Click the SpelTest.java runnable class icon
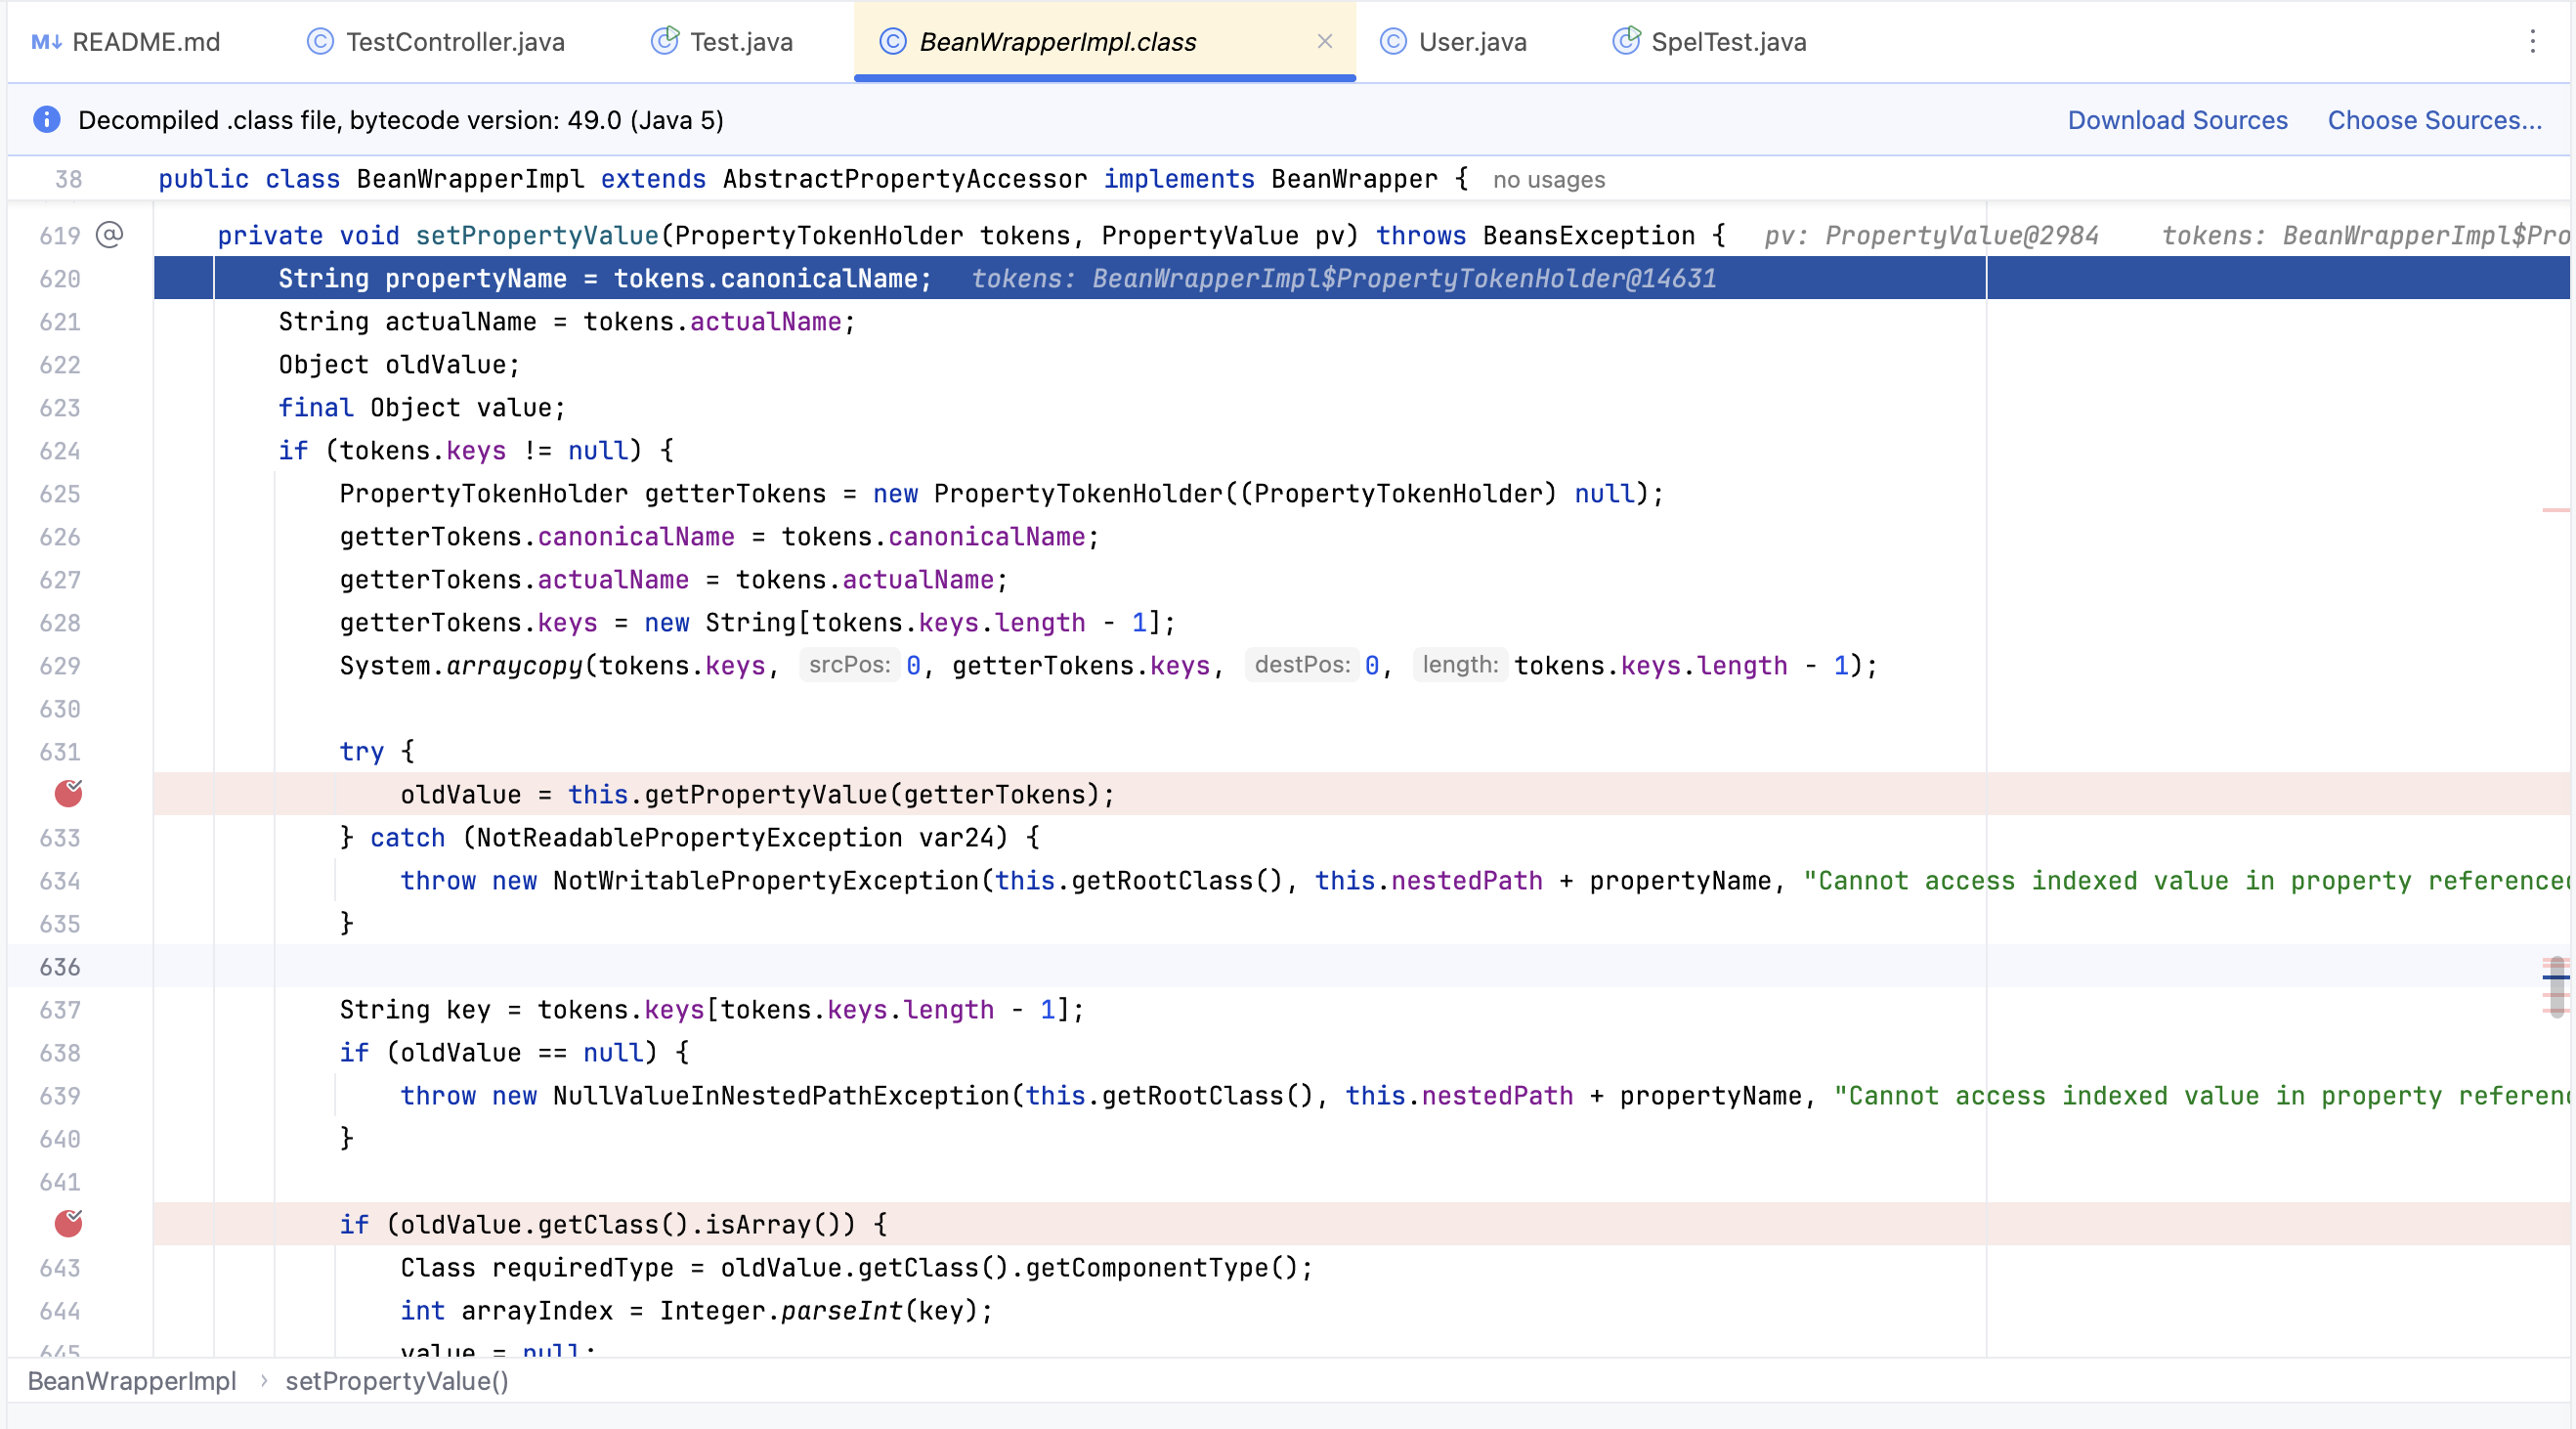This screenshot has width=2576, height=1429. click(1626, 42)
